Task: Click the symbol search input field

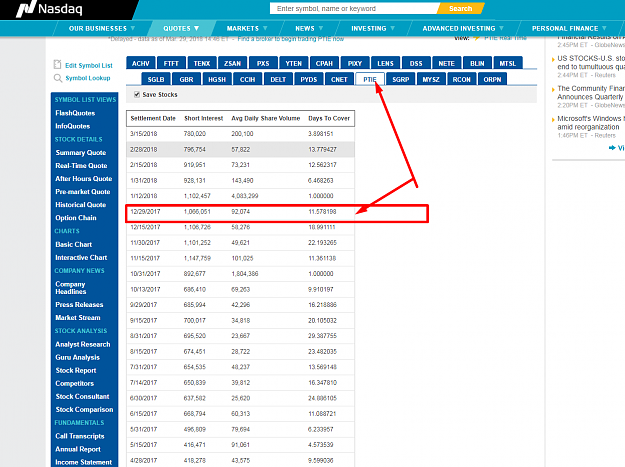Action: pos(354,8)
